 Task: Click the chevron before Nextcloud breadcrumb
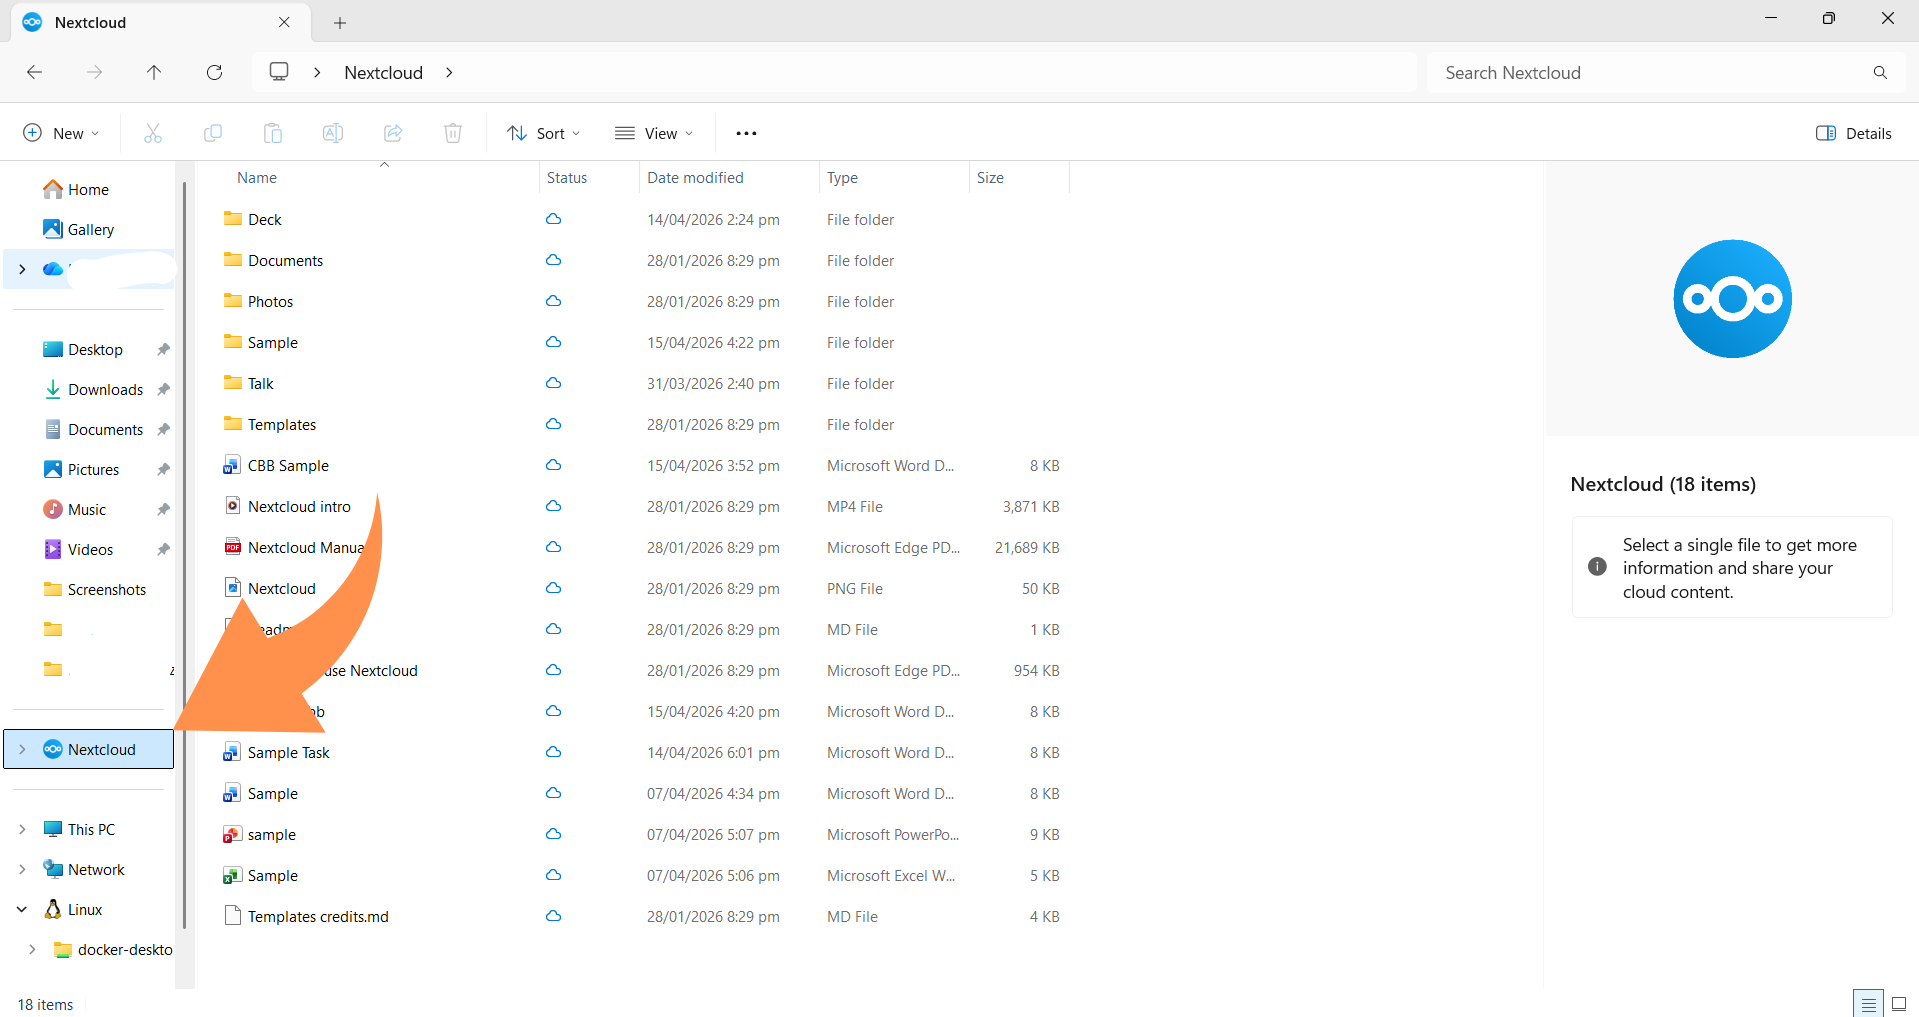pos(317,72)
